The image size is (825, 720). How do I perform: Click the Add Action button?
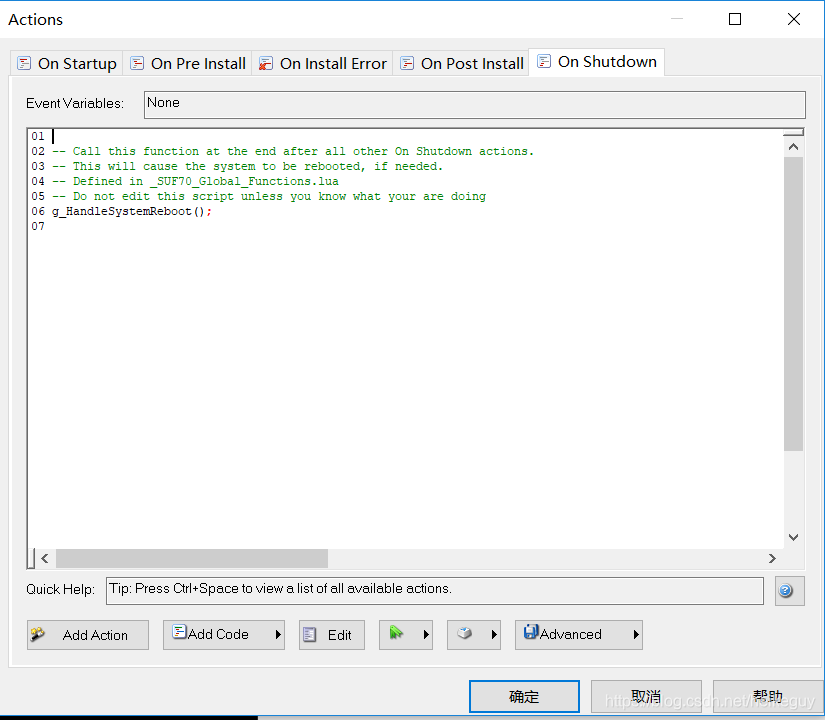[88, 635]
